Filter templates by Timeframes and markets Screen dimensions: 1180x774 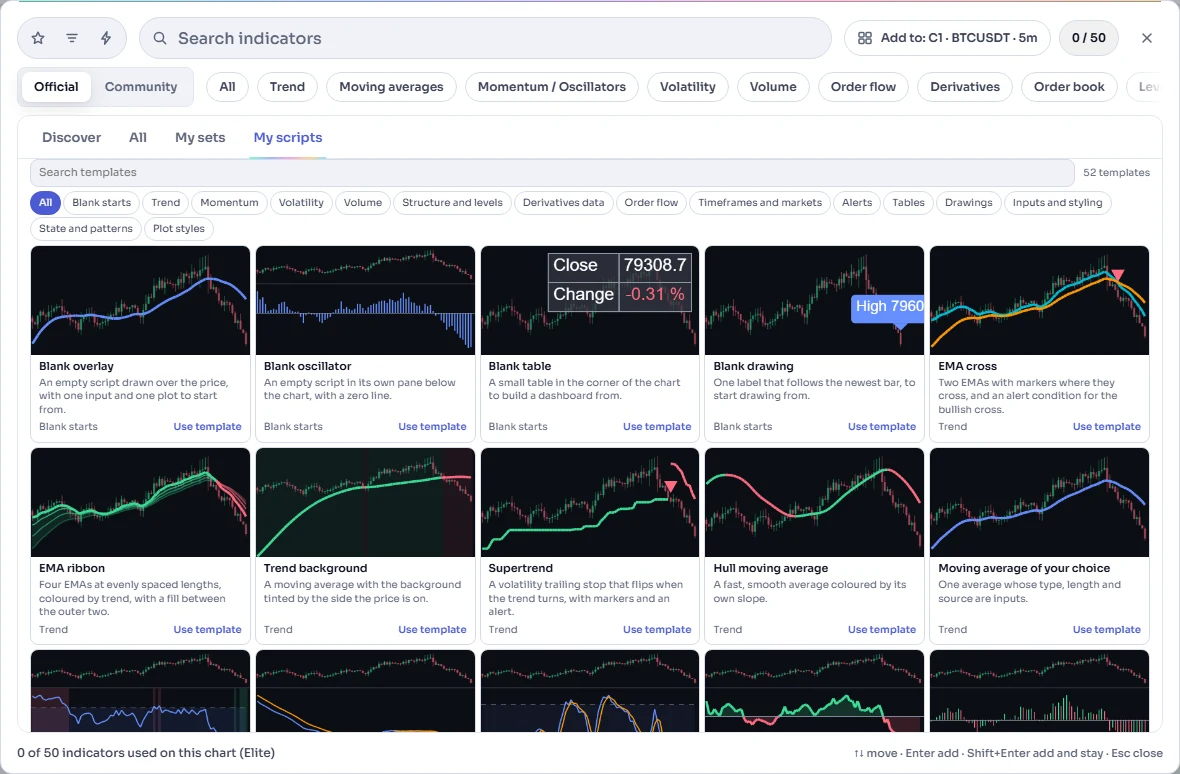pos(760,202)
